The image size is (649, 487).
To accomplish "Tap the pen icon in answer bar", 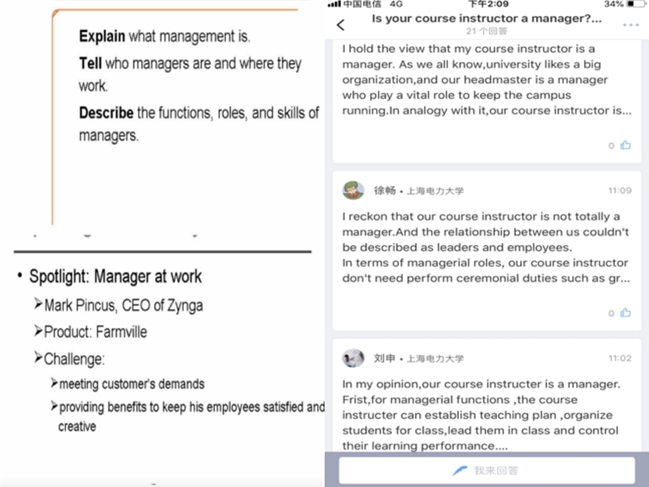I will [x=460, y=470].
